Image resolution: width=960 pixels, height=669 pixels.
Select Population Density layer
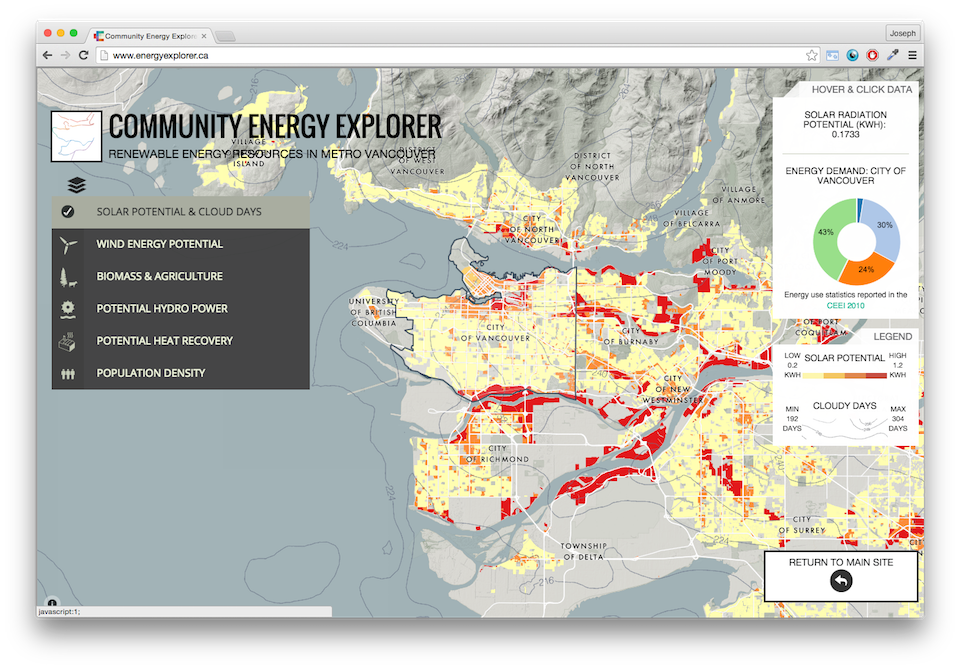(x=181, y=373)
